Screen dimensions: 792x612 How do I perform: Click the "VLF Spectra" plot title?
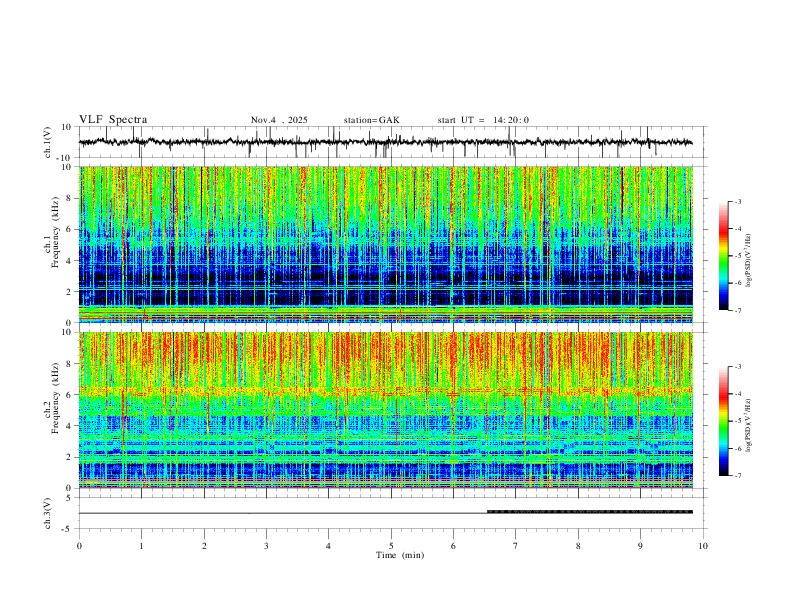[x=113, y=120]
